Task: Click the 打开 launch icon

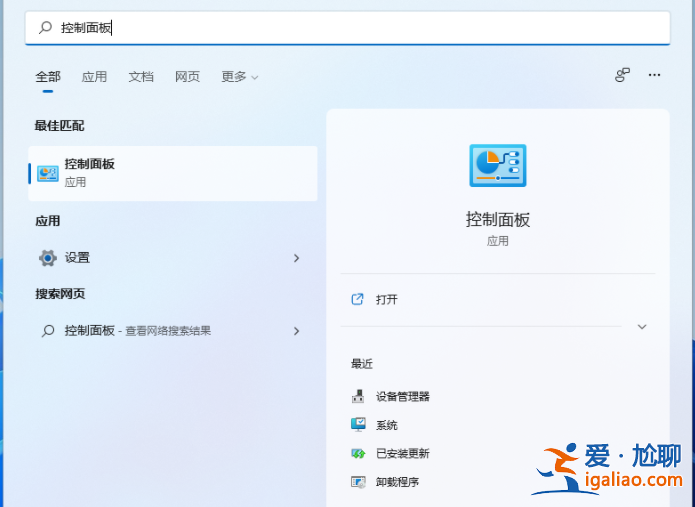Action: [x=357, y=300]
